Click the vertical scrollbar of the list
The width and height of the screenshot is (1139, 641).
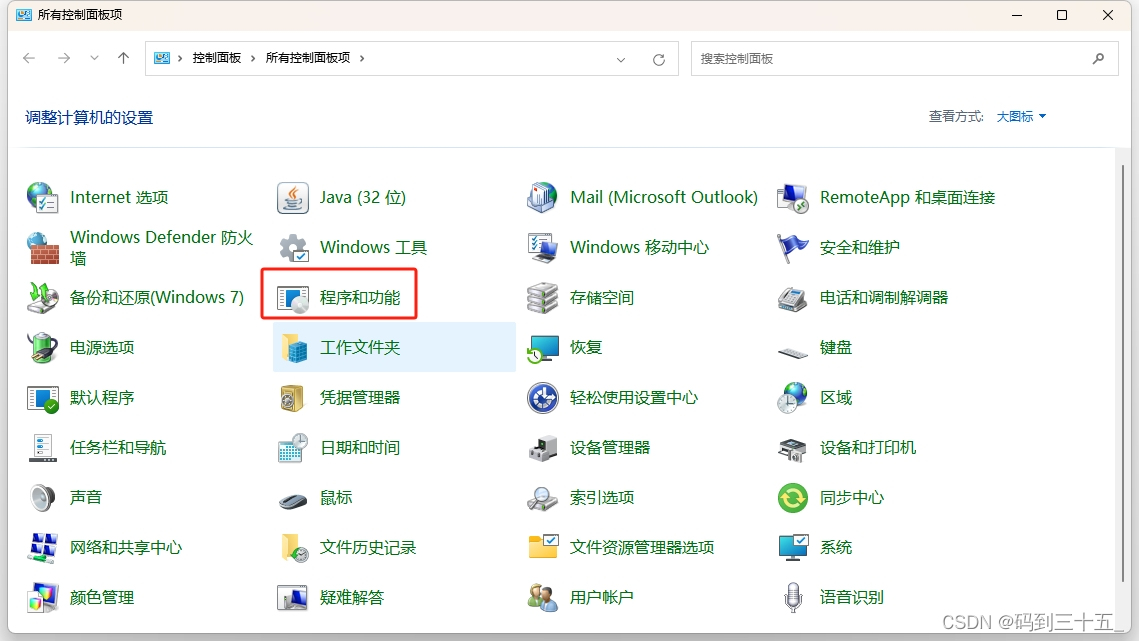pyautogui.click(x=1122, y=373)
